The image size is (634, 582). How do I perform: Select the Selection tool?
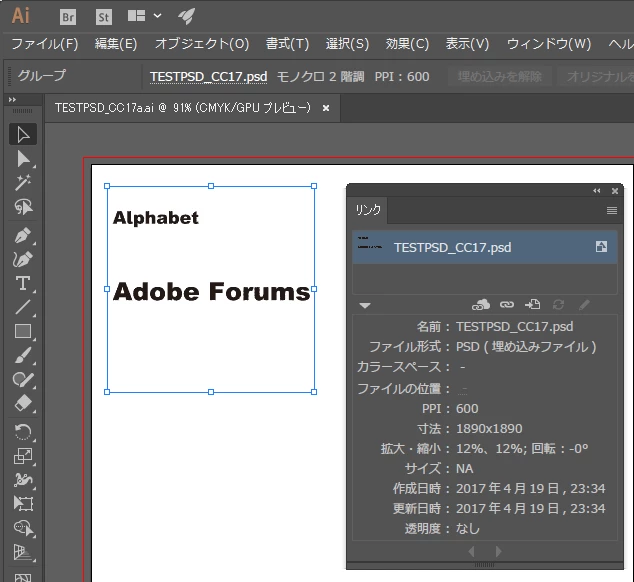click(23, 134)
